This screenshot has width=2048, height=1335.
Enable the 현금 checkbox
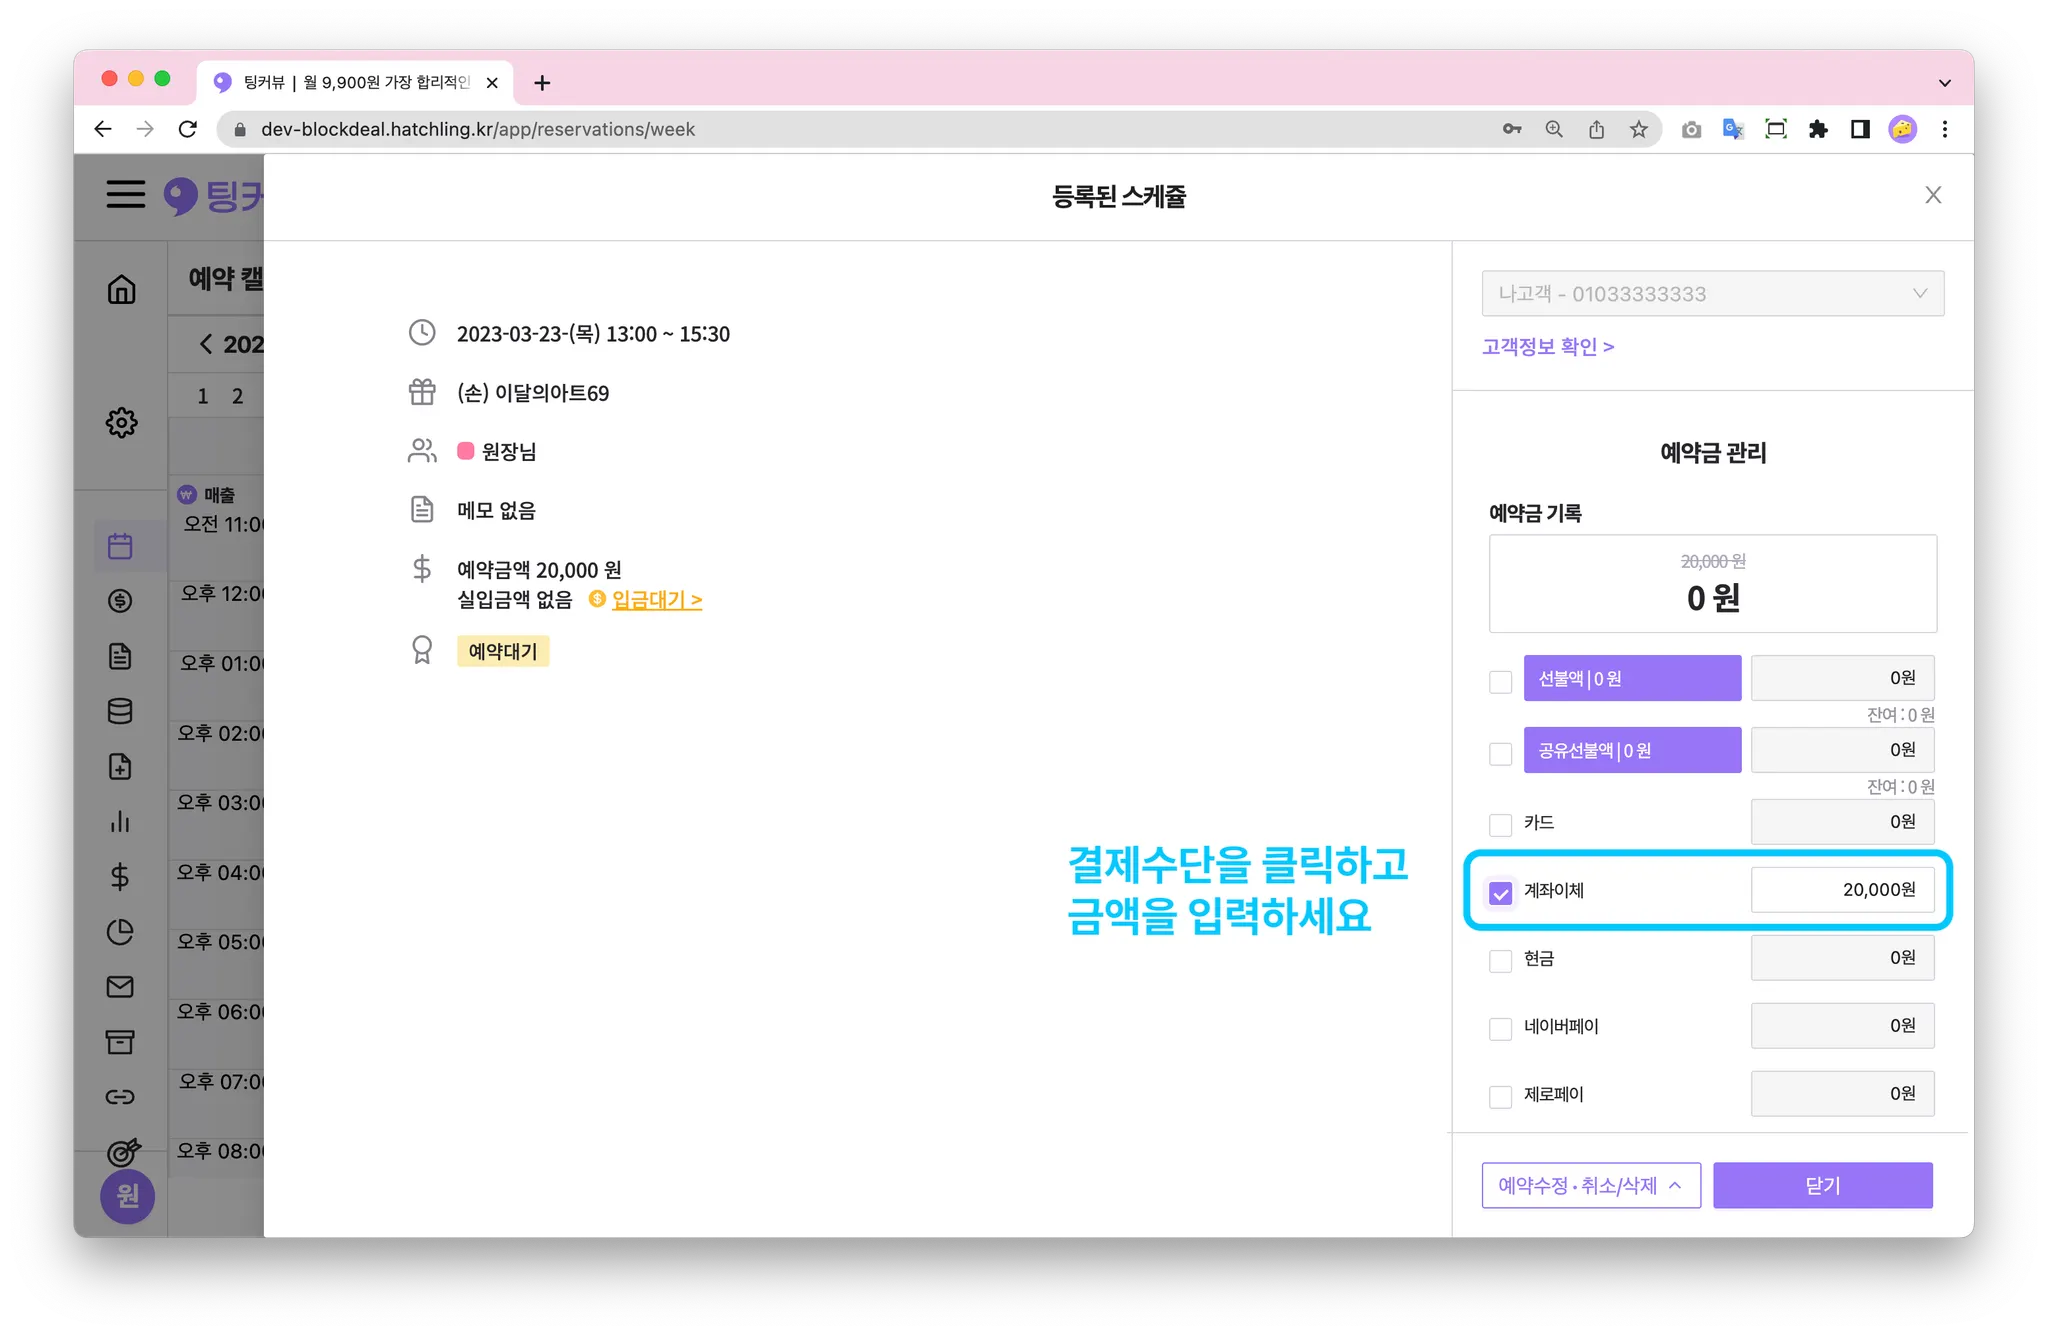[1500, 961]
